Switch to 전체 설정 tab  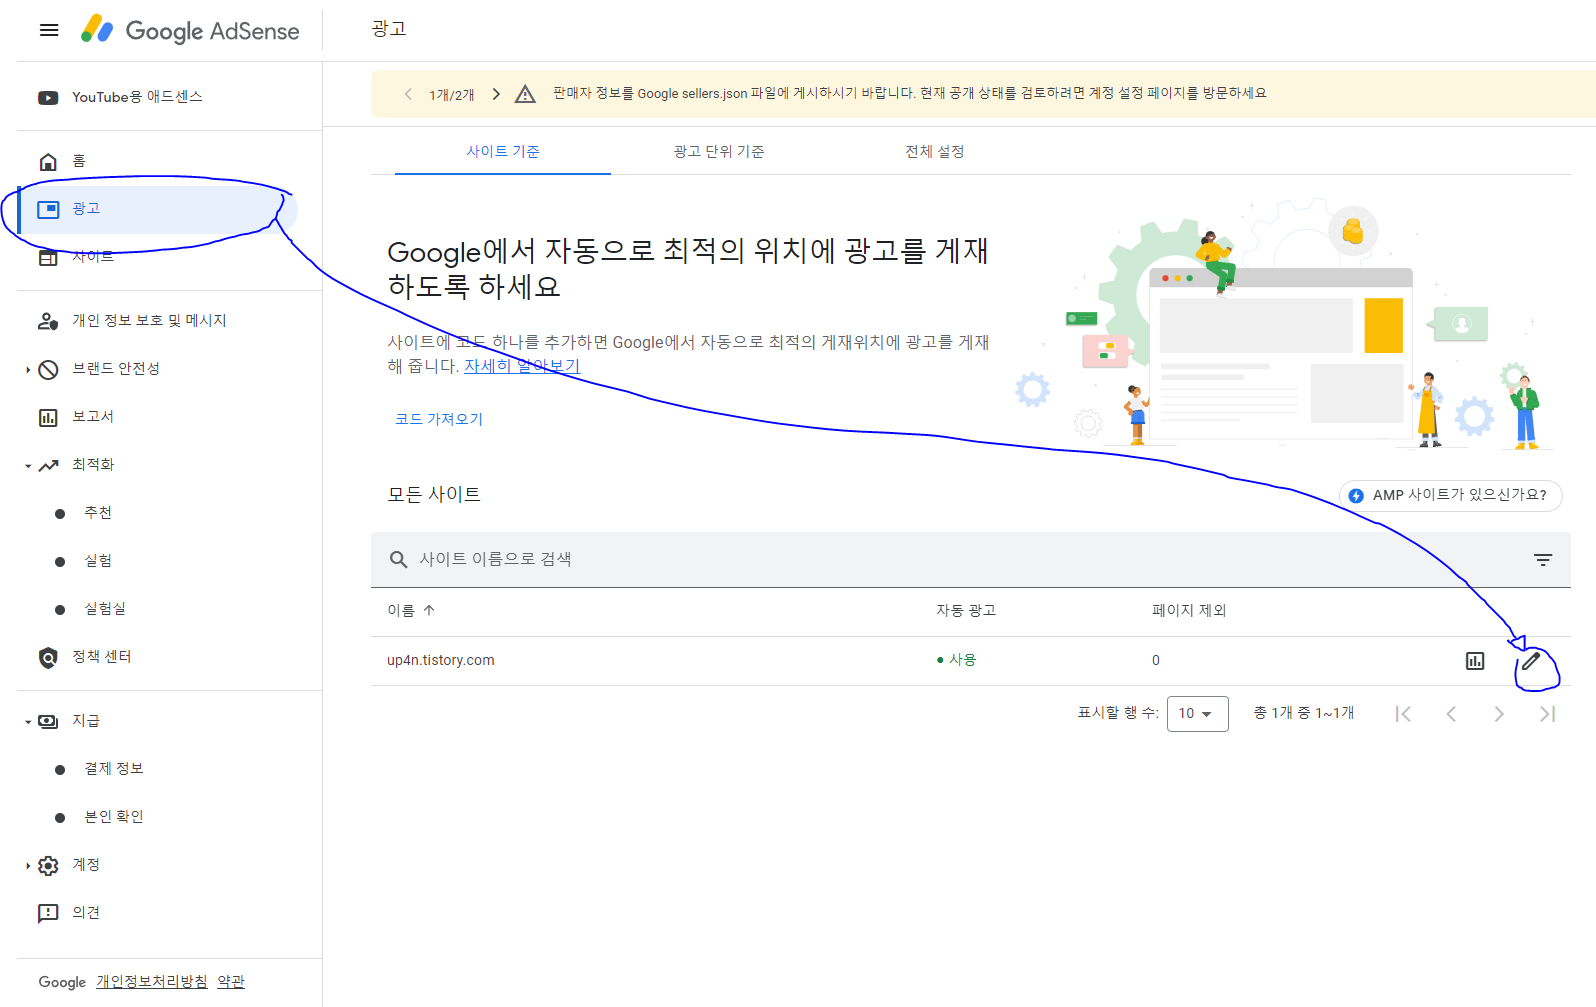coord(935,152)
